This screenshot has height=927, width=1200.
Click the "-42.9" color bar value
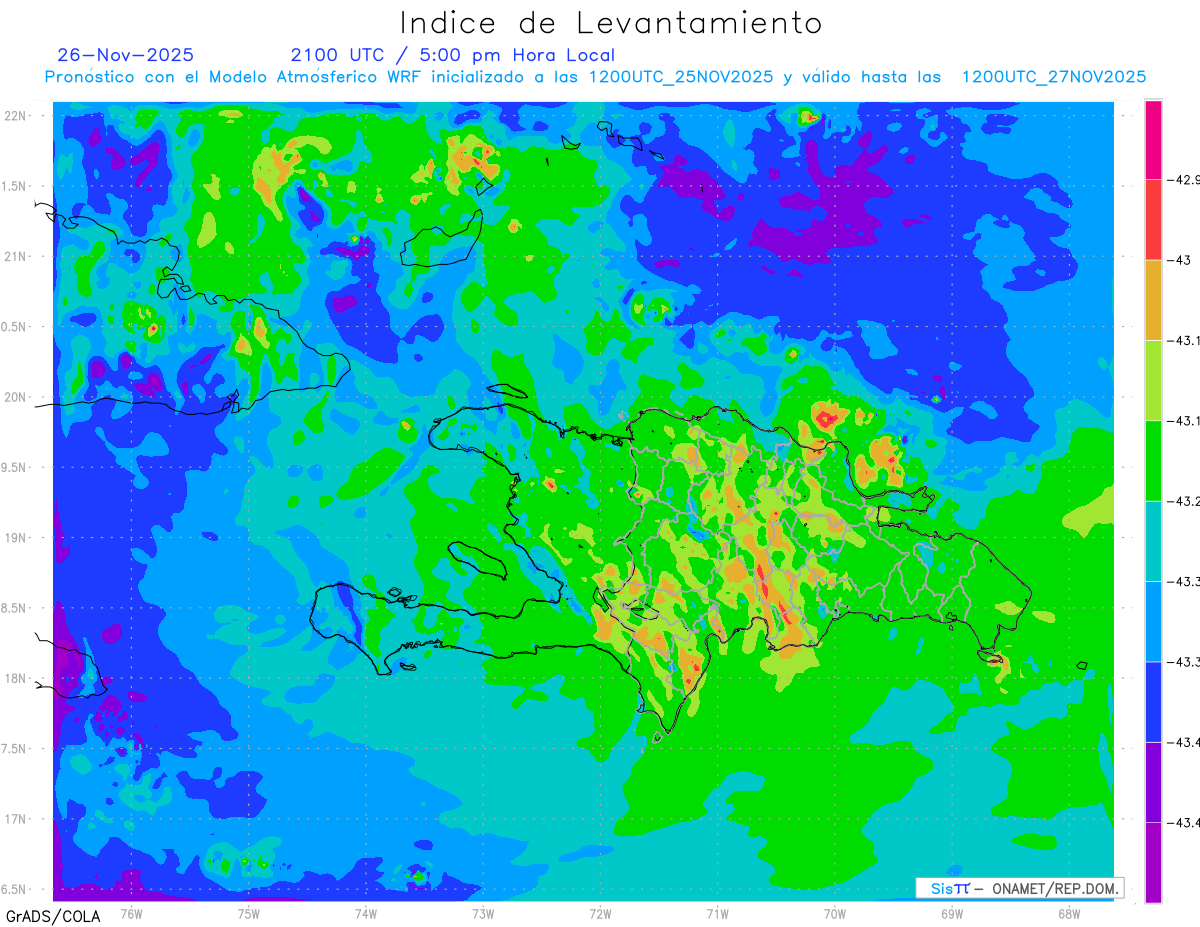pos(1183,180)
